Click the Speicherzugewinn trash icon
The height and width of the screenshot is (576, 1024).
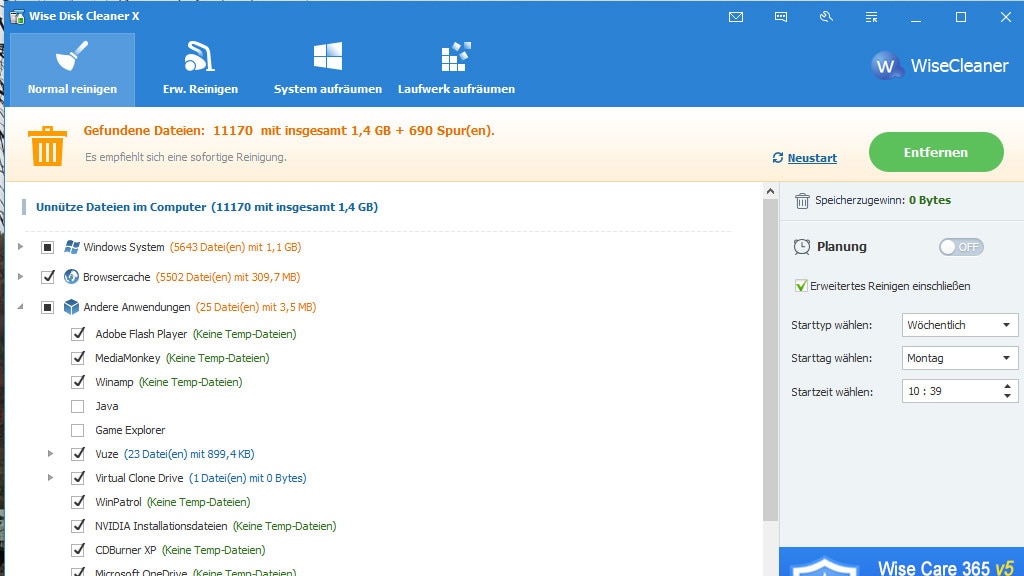802,200
